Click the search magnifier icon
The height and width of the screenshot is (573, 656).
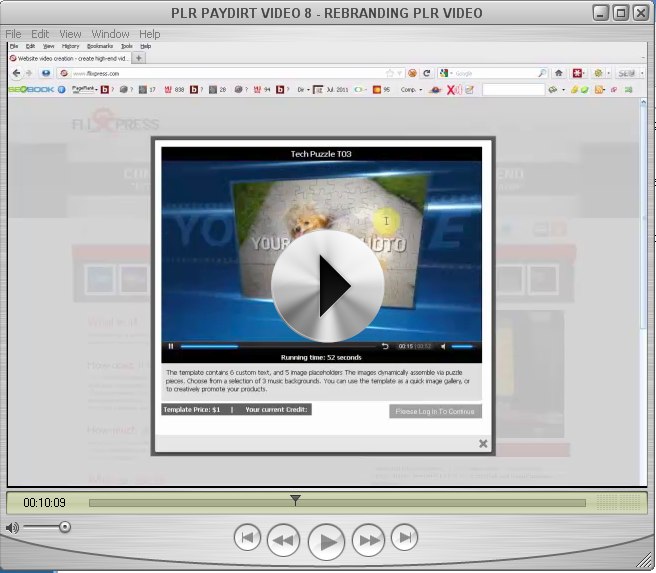pyautogui.click(x=542, y=73)
